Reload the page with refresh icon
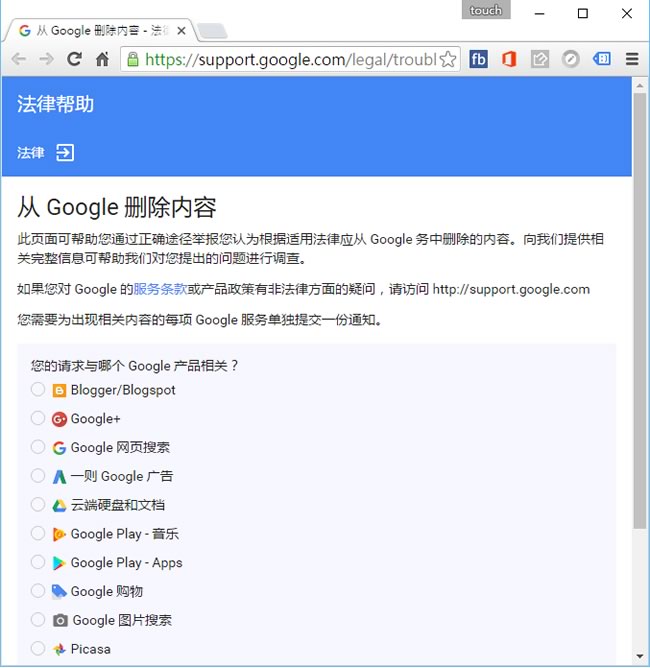This screenshot has height=668, width=650. [x=74, y=59]
